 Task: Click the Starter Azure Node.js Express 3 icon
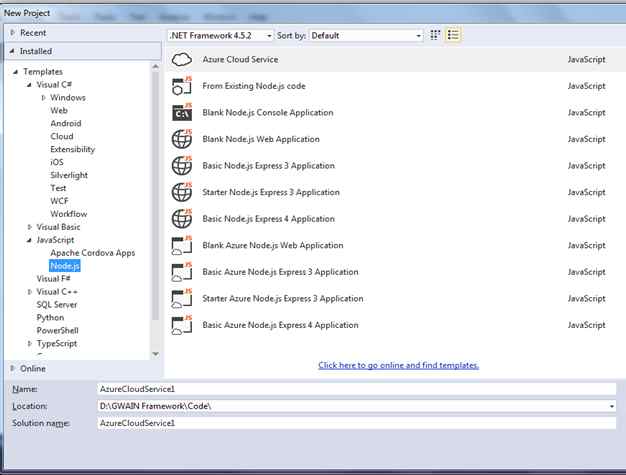(x=182, y=299)
